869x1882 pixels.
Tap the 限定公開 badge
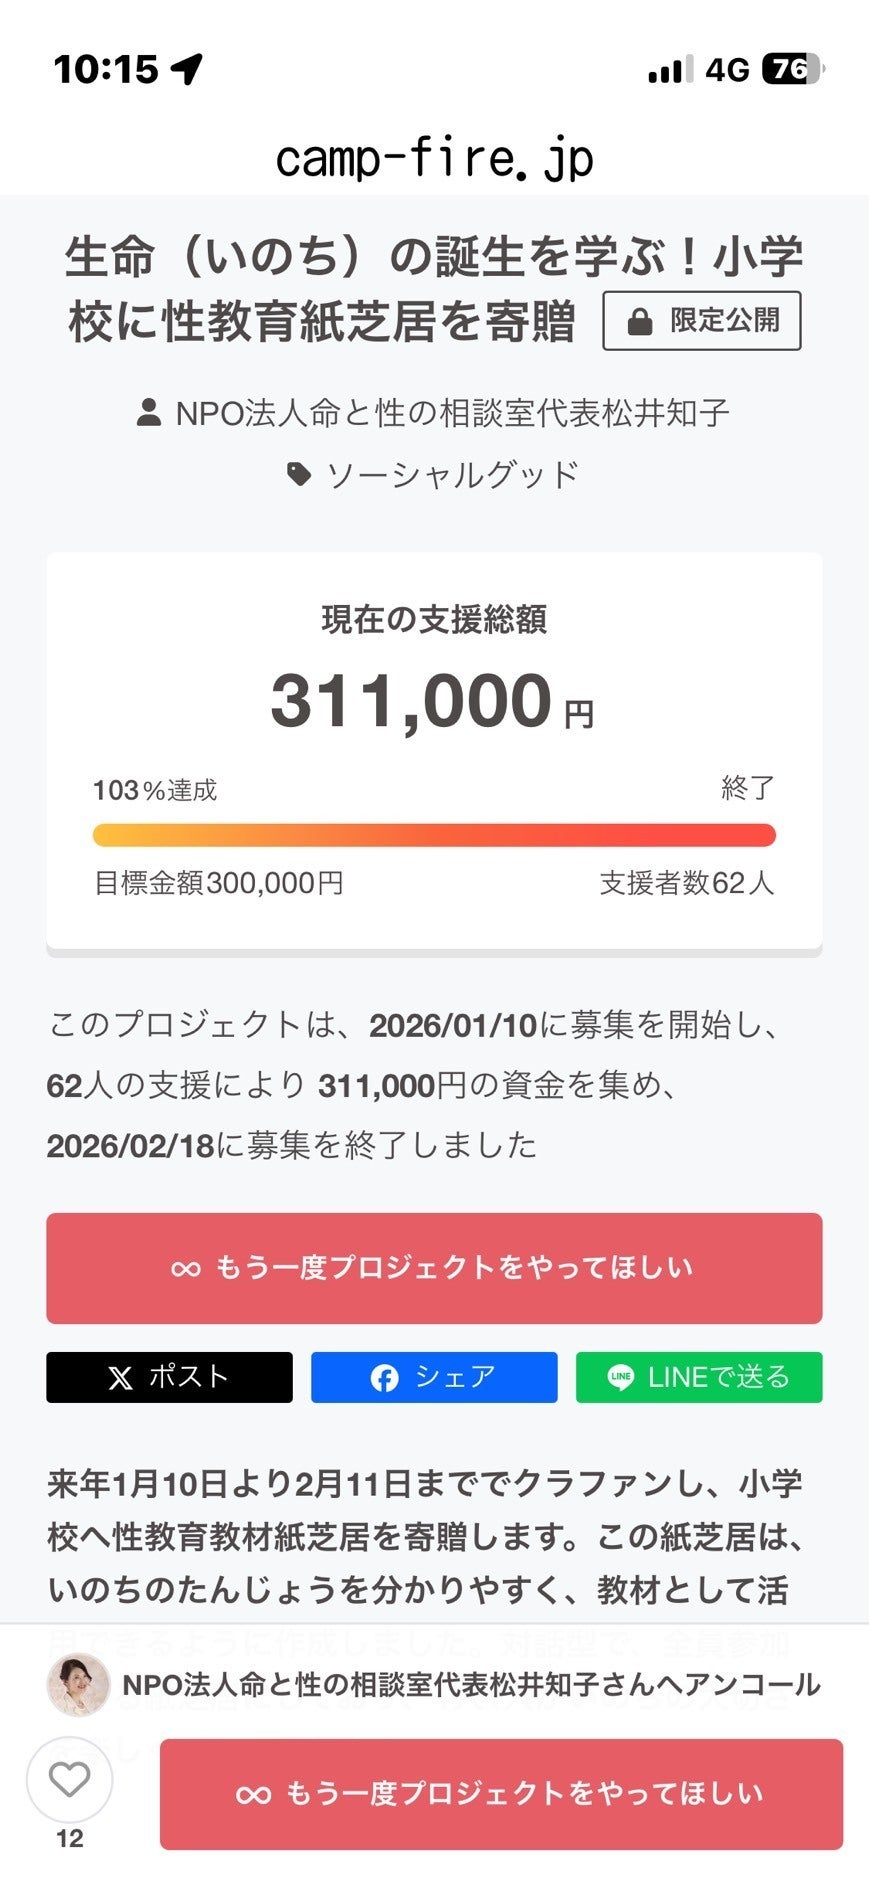[x=701, y=321]
